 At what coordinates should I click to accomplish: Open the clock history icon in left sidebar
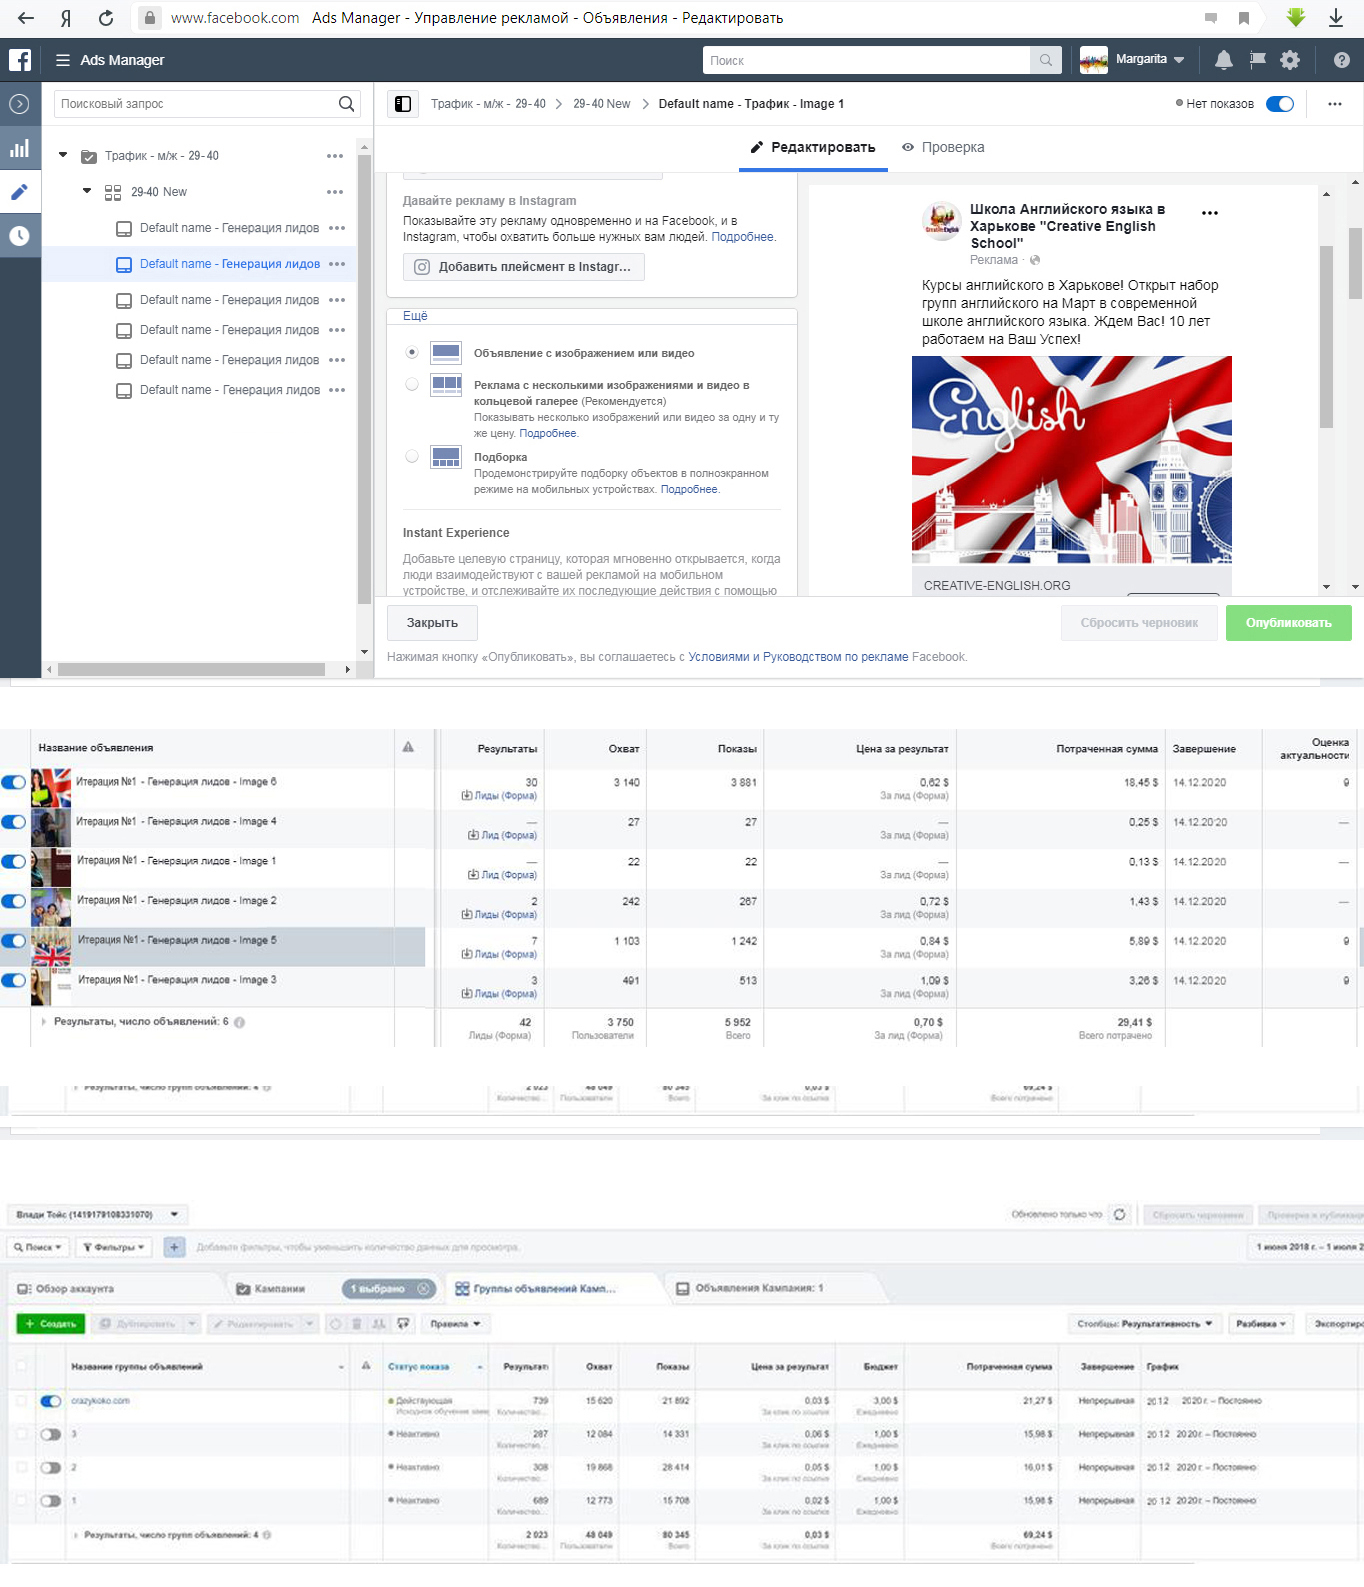(x=19, y=236)
